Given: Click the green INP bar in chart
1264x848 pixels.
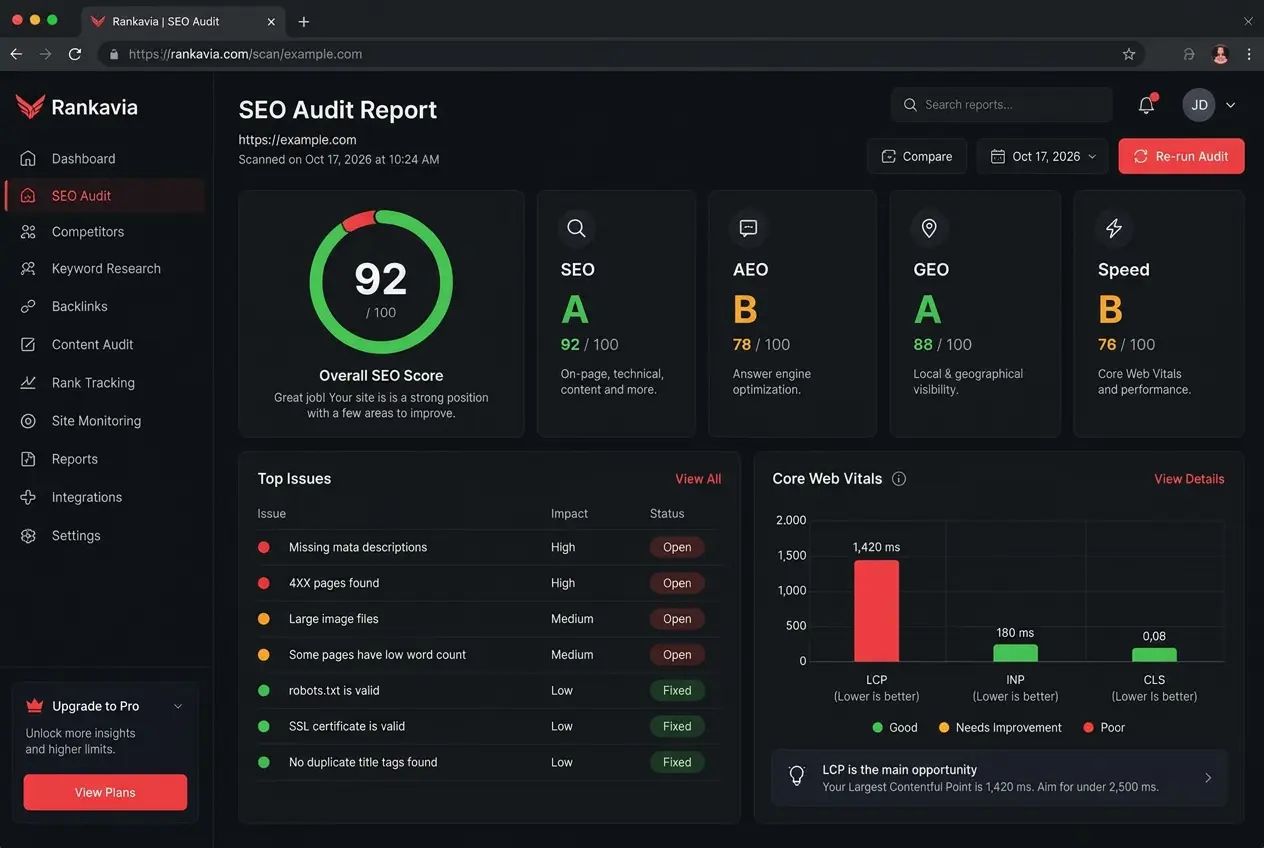Looking at the screenshot, I should tap(1015, 653).
